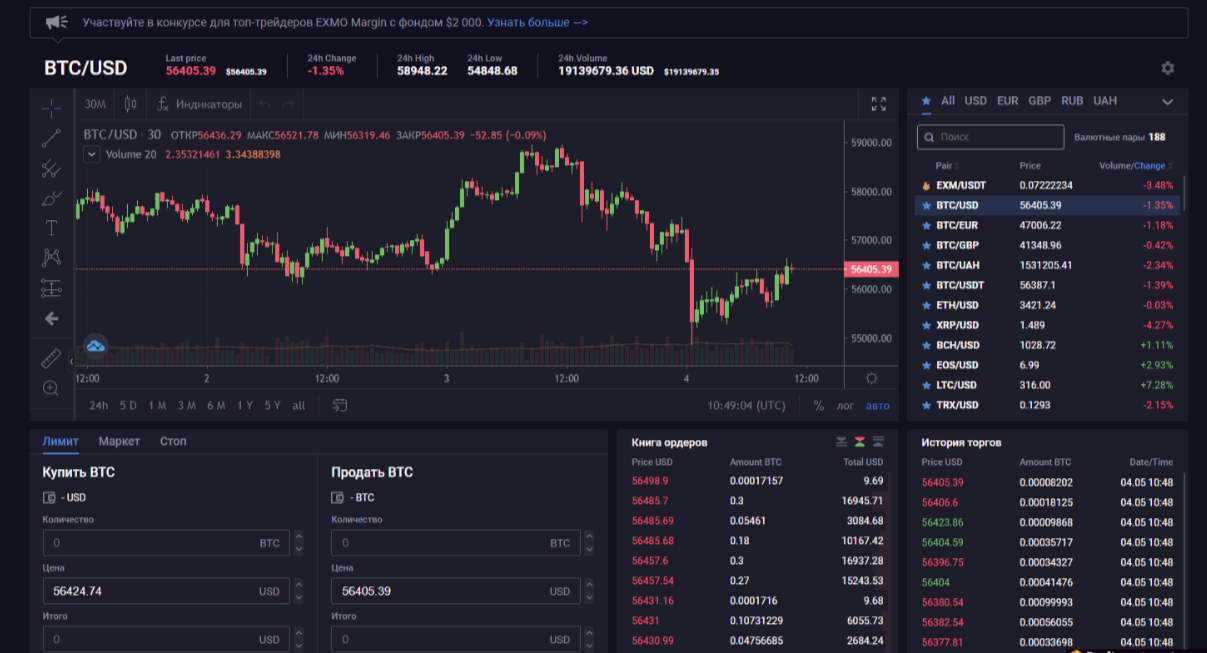Image resolution: width=1207 pixels, height=653 pixels.
Task: Open the 30M timeframe dropdown
Action: 95,104
